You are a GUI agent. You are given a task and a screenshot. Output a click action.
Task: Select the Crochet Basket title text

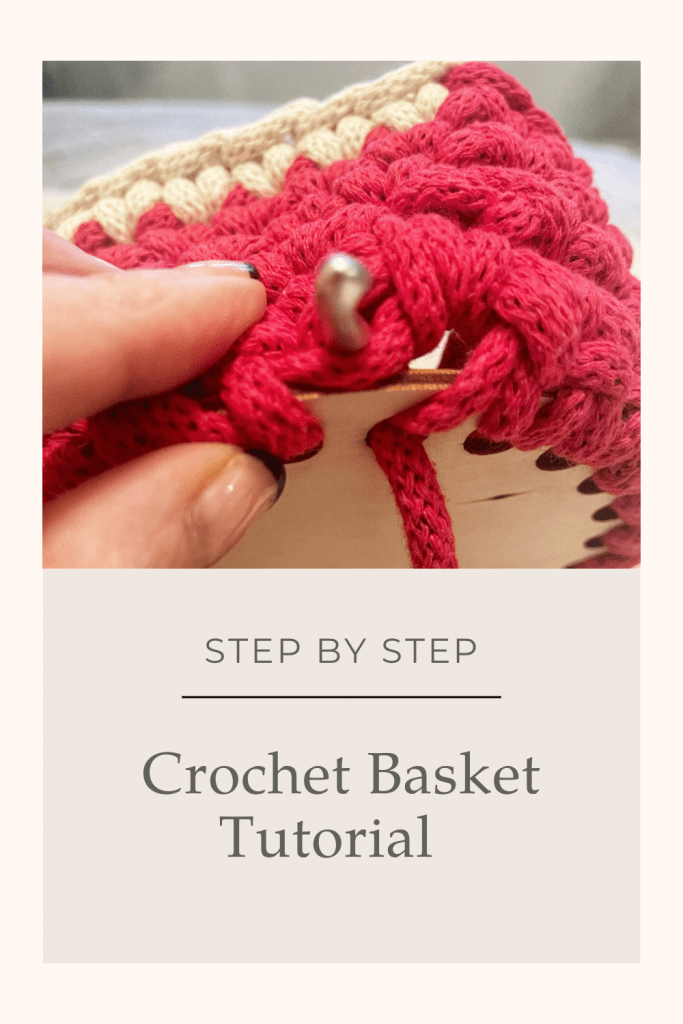click(342, 774)
